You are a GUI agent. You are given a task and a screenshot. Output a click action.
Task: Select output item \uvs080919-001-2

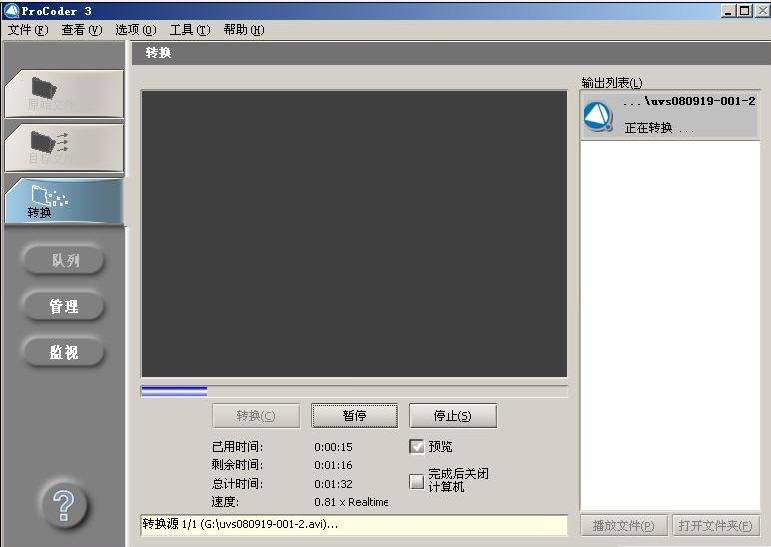(x=670, y=116)
